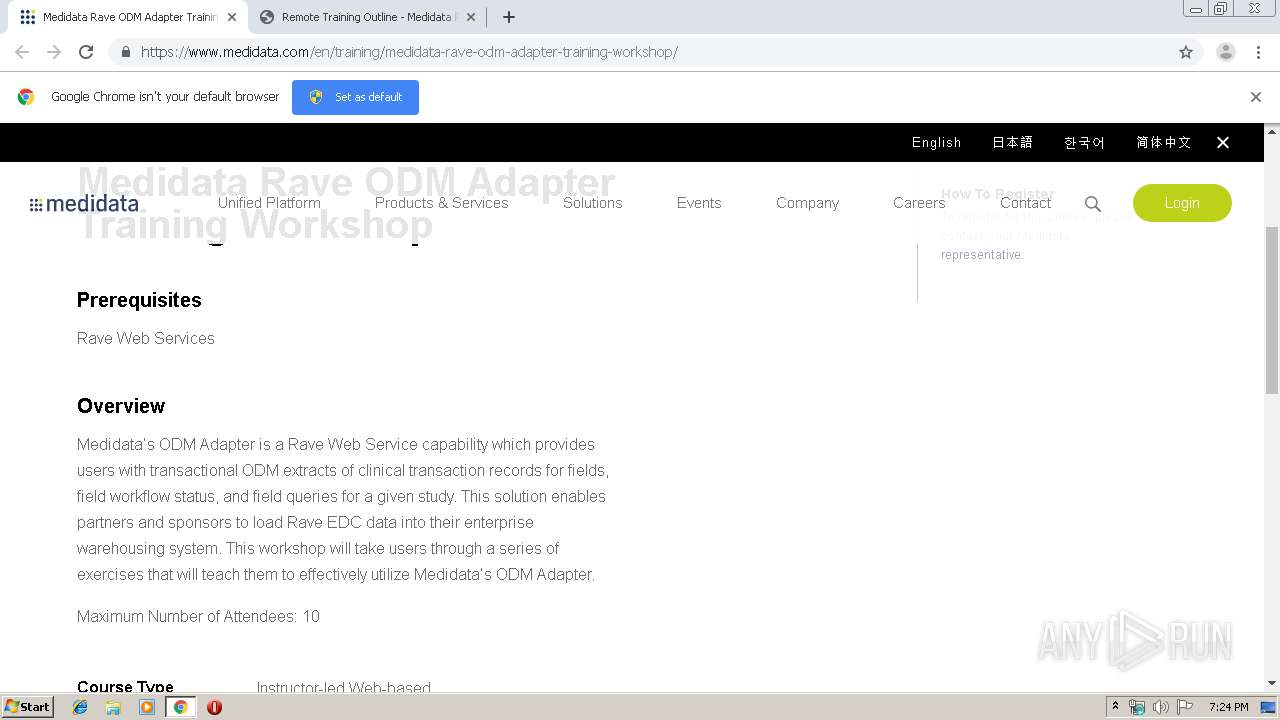Click the Maximum Number of Attendees: 10 text
This screenshot has width=1280, height=720.
tap(198, 616)
